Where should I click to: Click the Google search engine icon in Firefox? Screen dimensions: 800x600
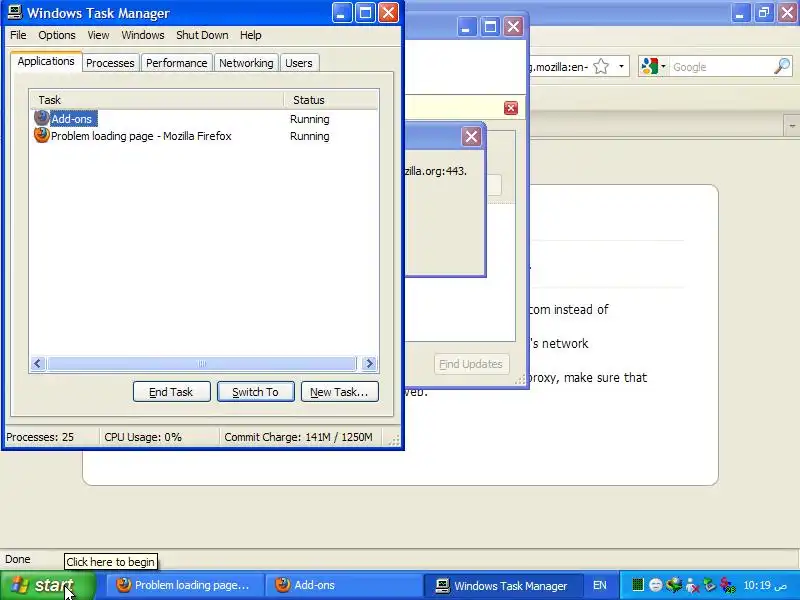649,67
